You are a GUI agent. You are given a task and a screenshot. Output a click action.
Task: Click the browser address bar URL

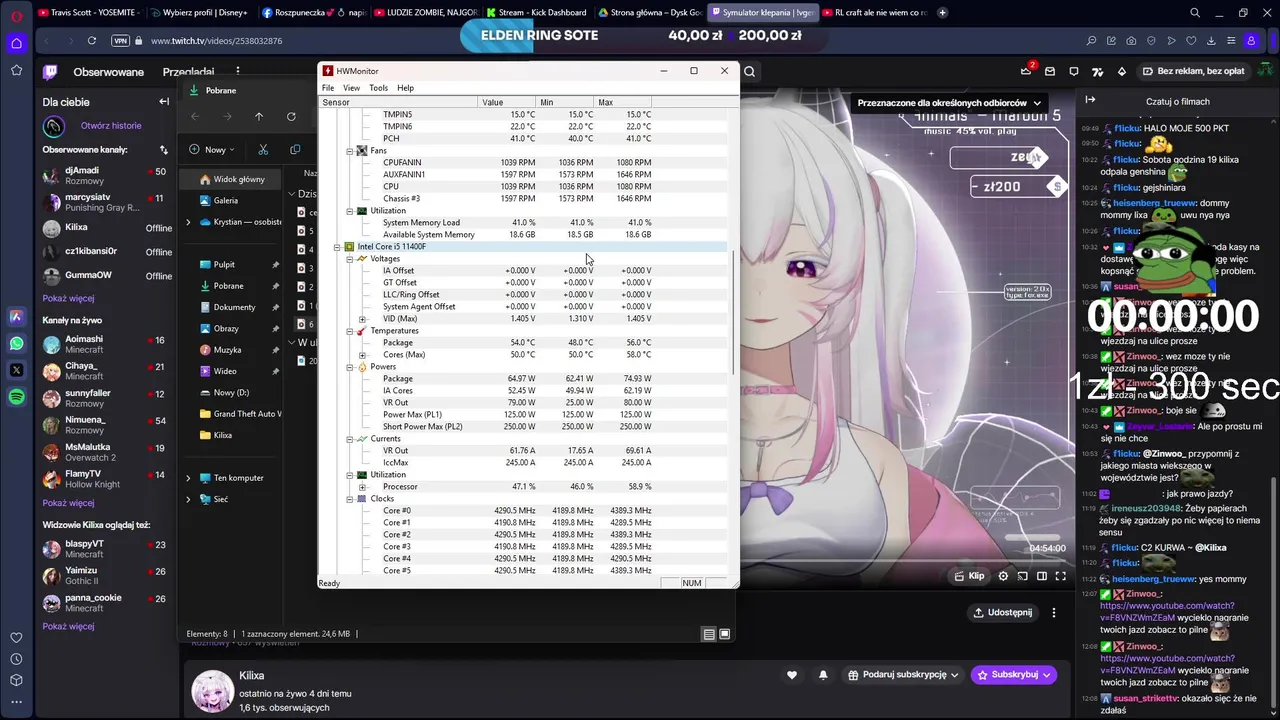(216, 41)
